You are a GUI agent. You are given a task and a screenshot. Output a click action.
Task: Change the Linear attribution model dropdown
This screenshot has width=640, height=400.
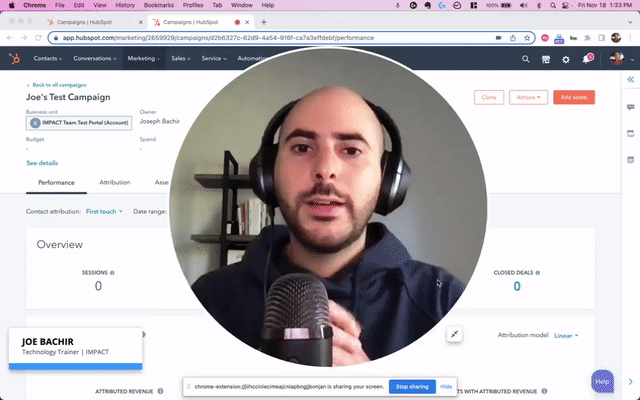click(x=566, y=336)
